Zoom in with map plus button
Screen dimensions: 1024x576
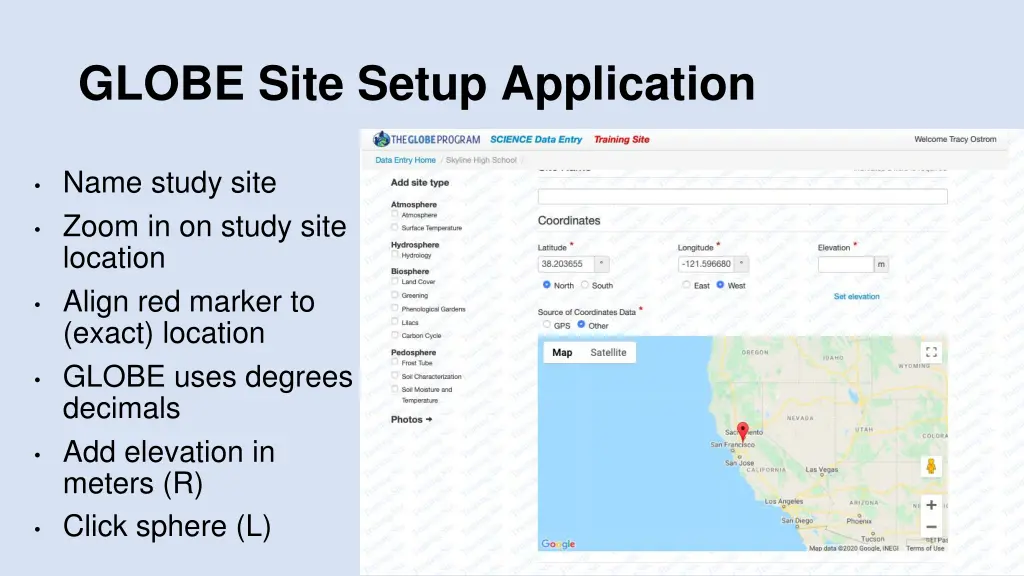pyautogui.click(x=931, y=505)
